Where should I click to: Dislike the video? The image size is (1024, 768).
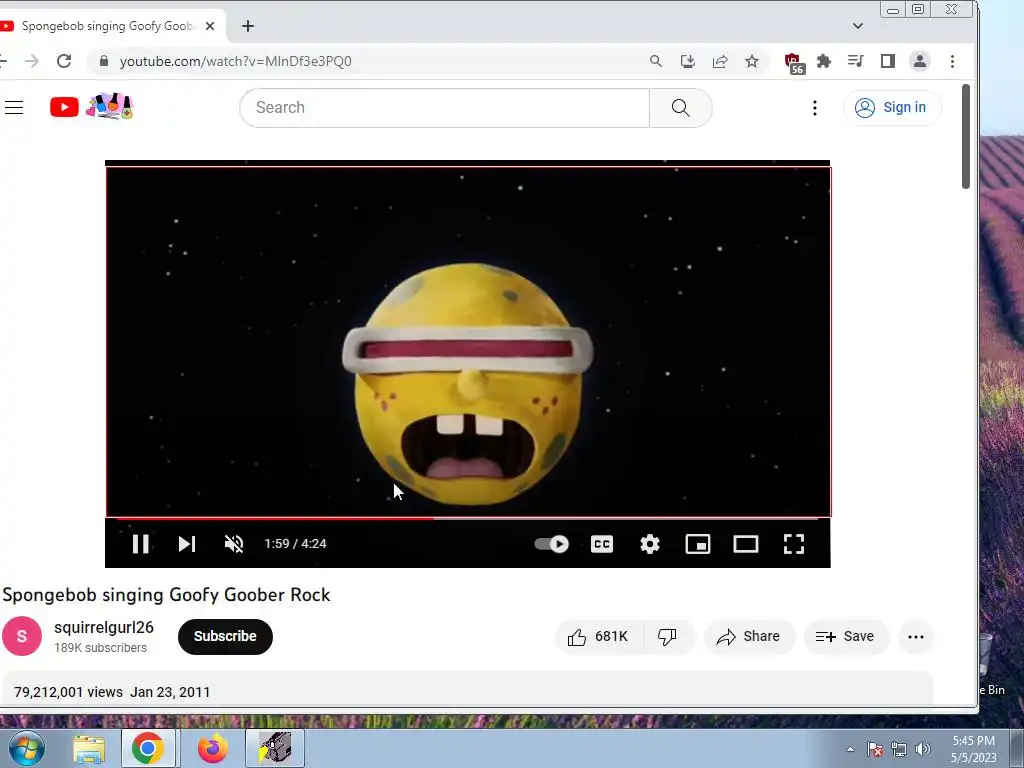pyautogui.click(x=668, y=637)
